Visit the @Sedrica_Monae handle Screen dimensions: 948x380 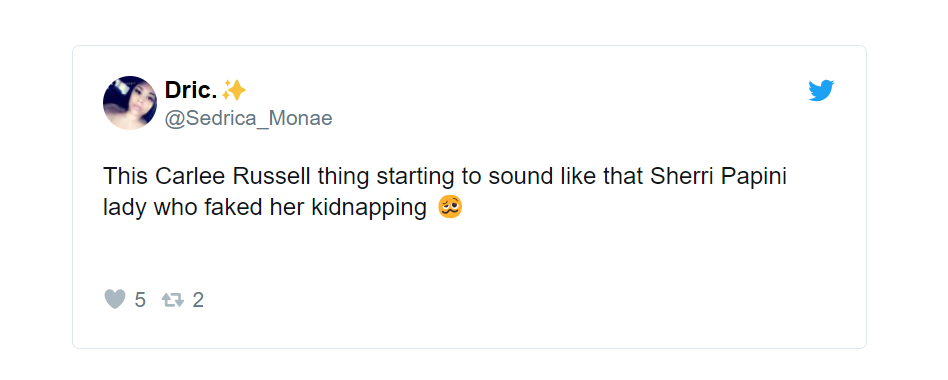pos(248,118)
